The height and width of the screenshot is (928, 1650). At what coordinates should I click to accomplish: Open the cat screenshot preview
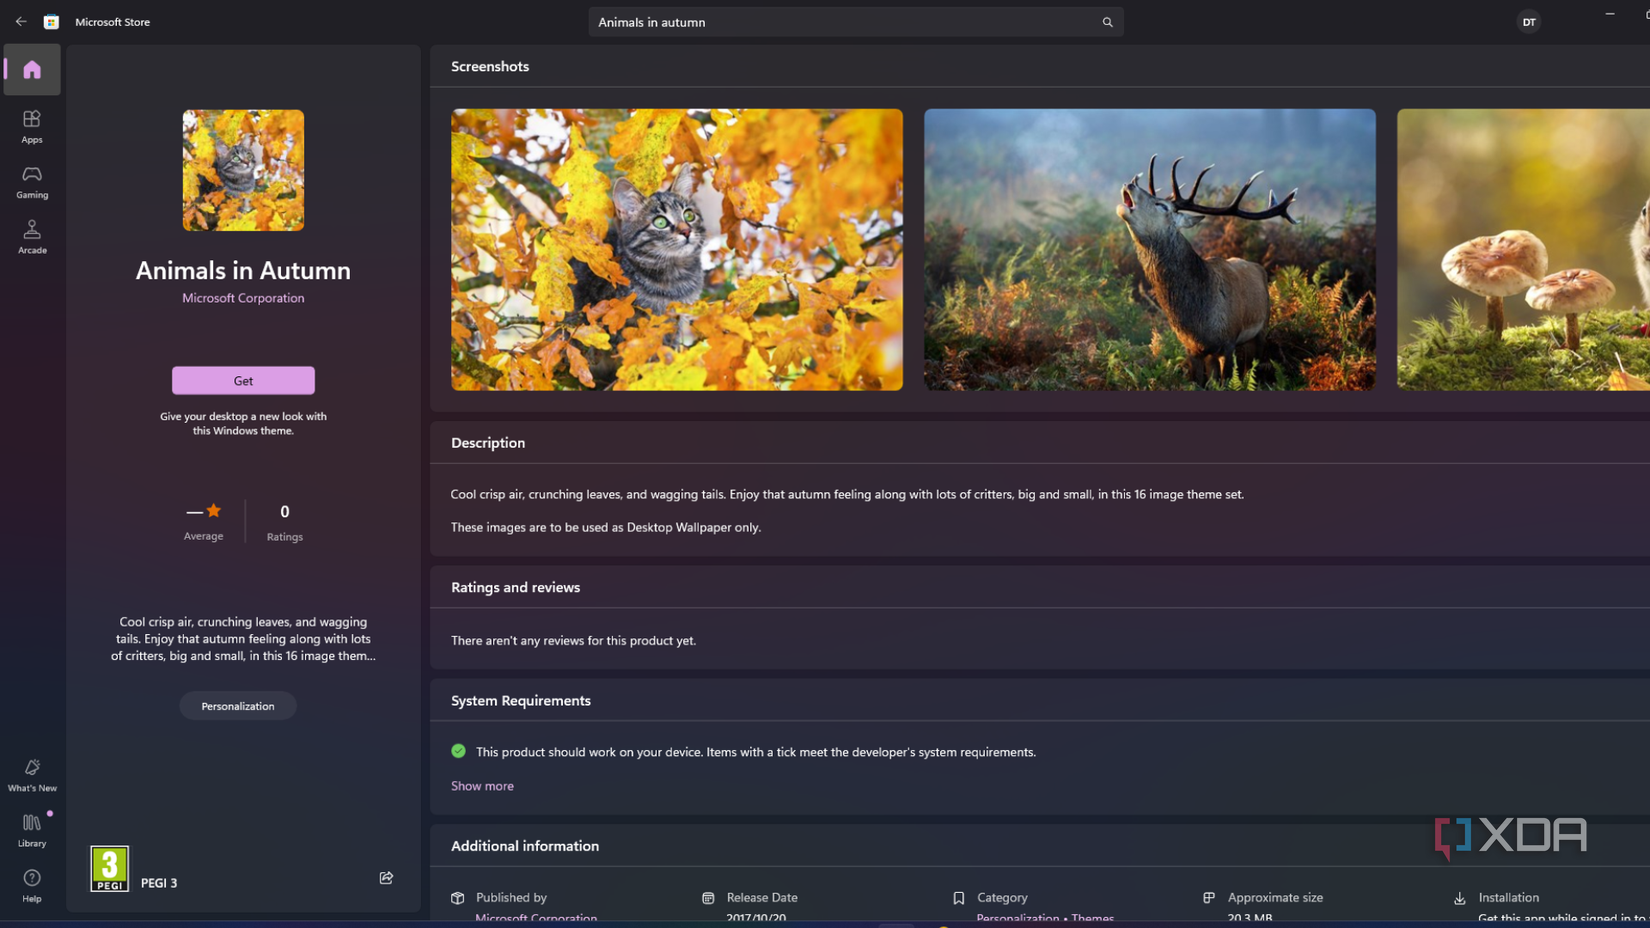coord(677,249)
